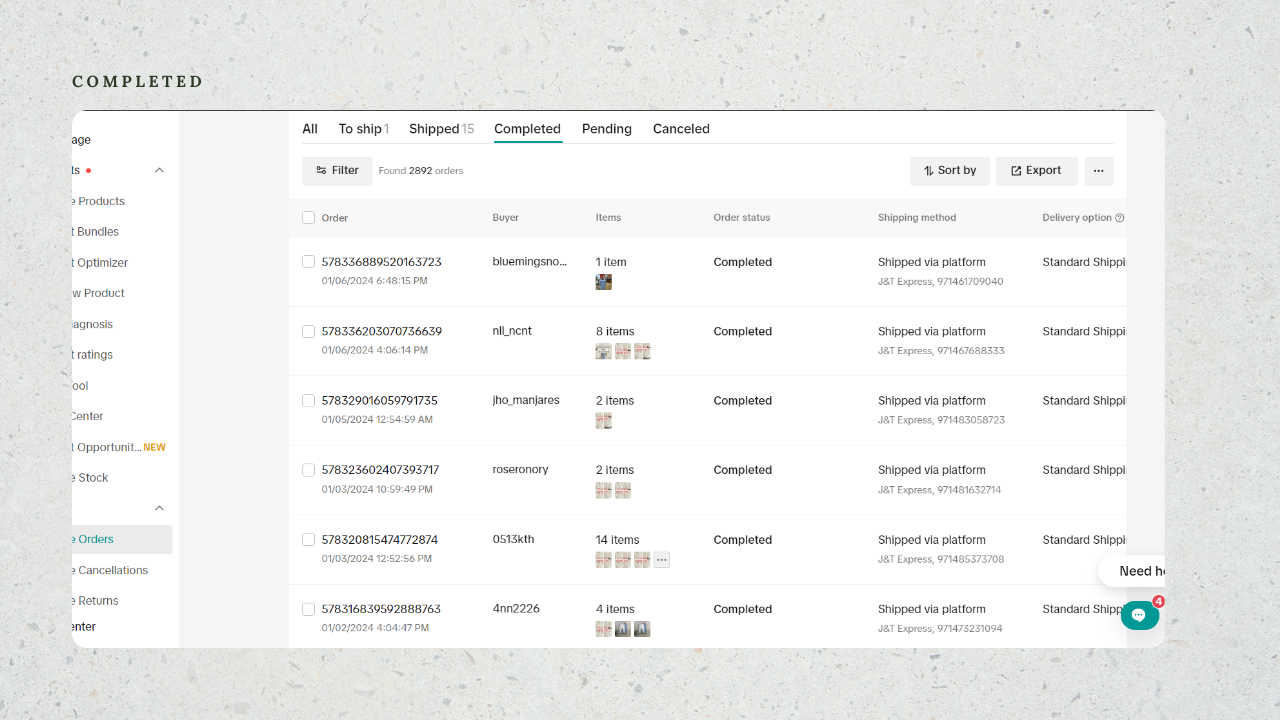This screenshot has width=1280, height=720.
Task: View last item thumbnail of 4nn2226 order
Action: point(642,629)
